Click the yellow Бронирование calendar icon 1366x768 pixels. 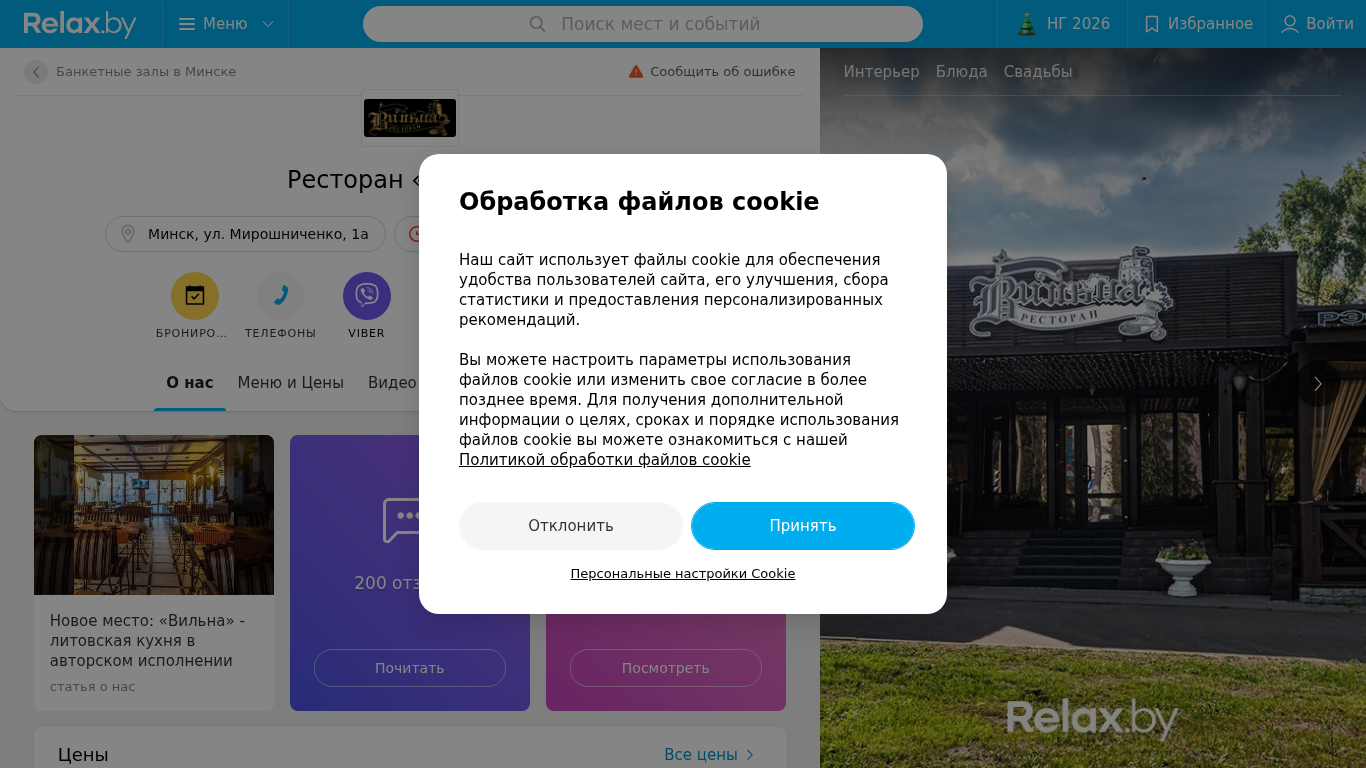(195, 296)
